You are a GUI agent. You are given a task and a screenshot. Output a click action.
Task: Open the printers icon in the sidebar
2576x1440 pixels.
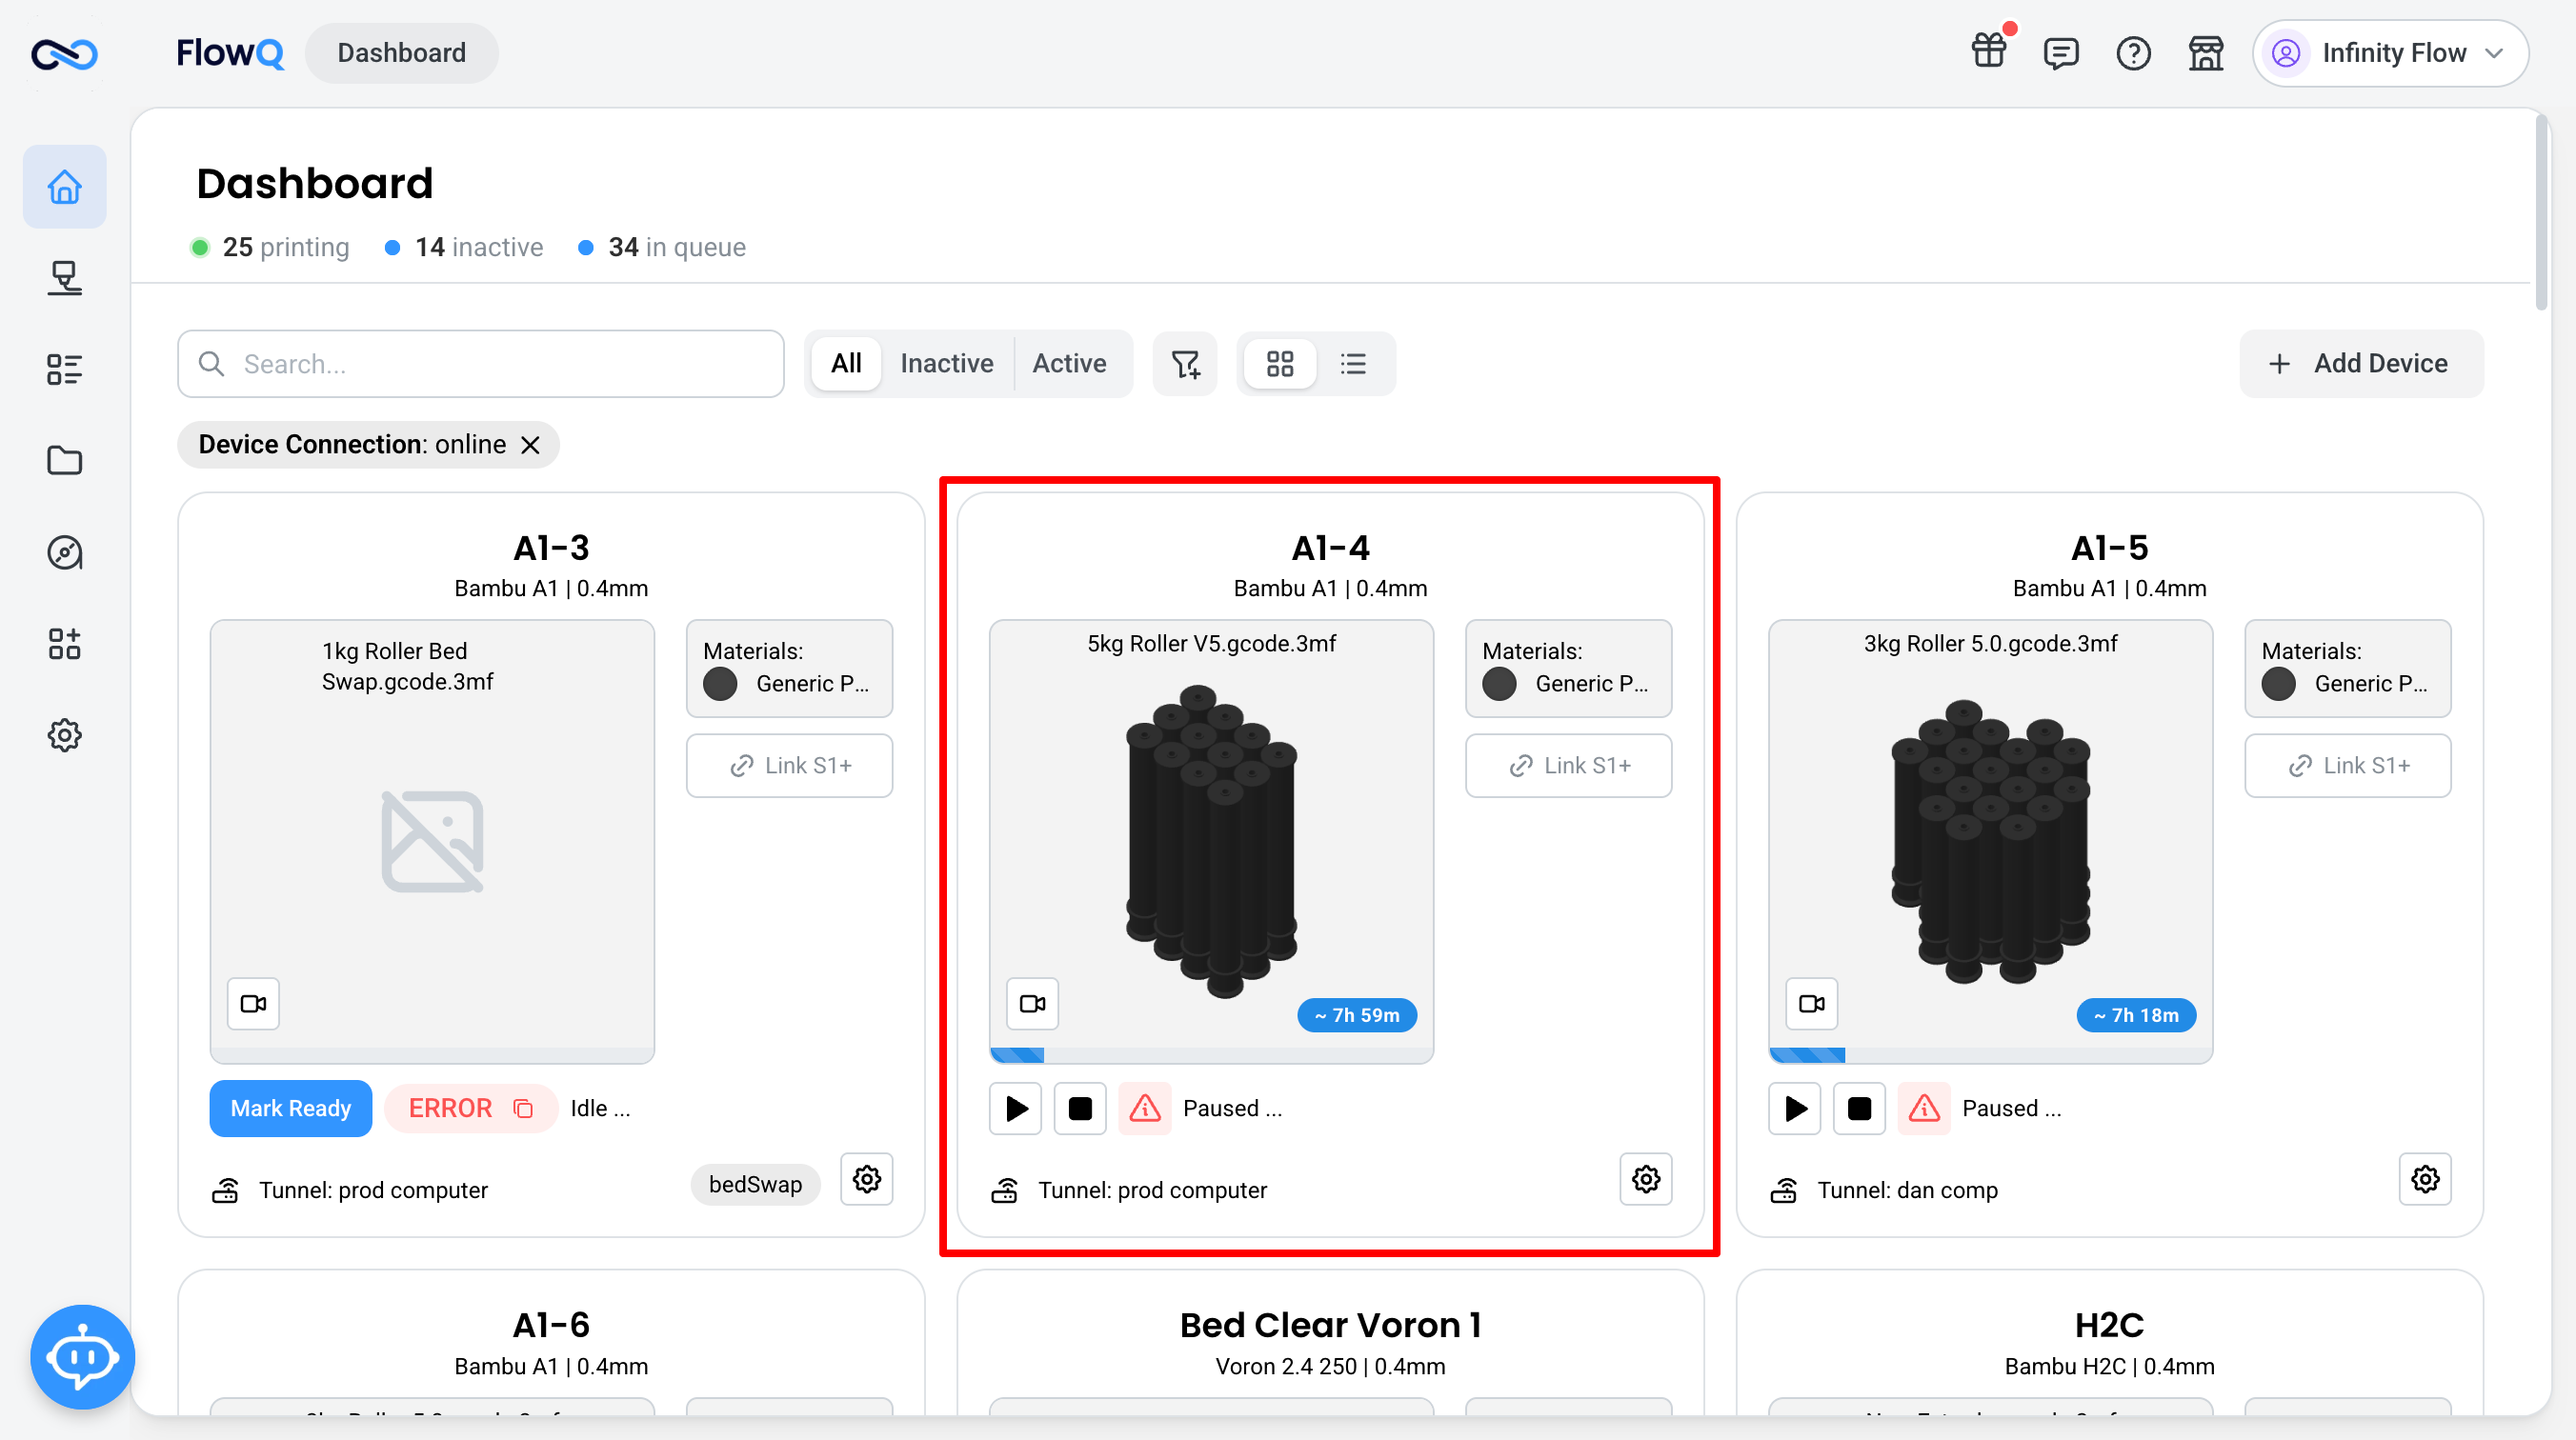(64, 278)
